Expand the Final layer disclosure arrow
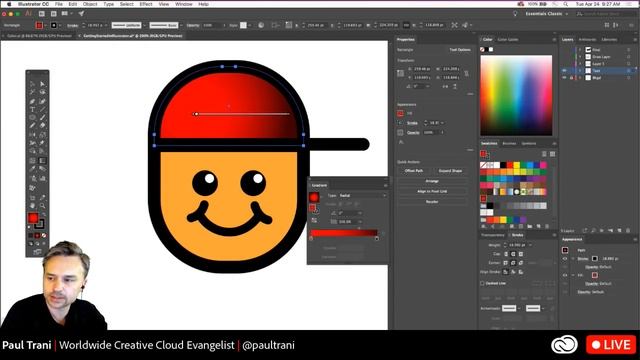 click(x=580, y=50)
